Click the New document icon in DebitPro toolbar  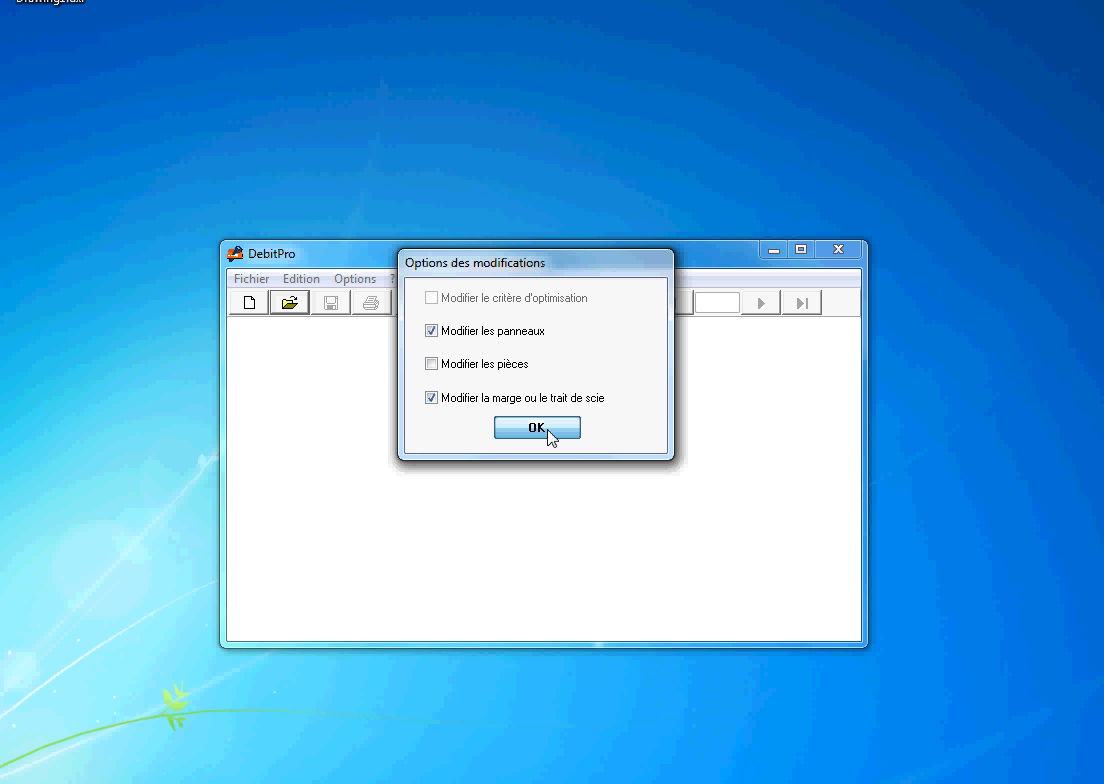coord(249,303)
